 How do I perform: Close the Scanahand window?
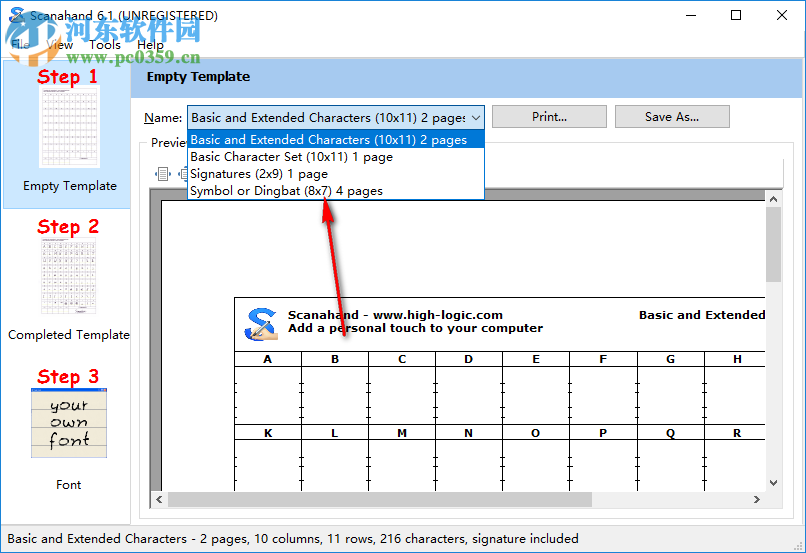(x=782, y=15)
